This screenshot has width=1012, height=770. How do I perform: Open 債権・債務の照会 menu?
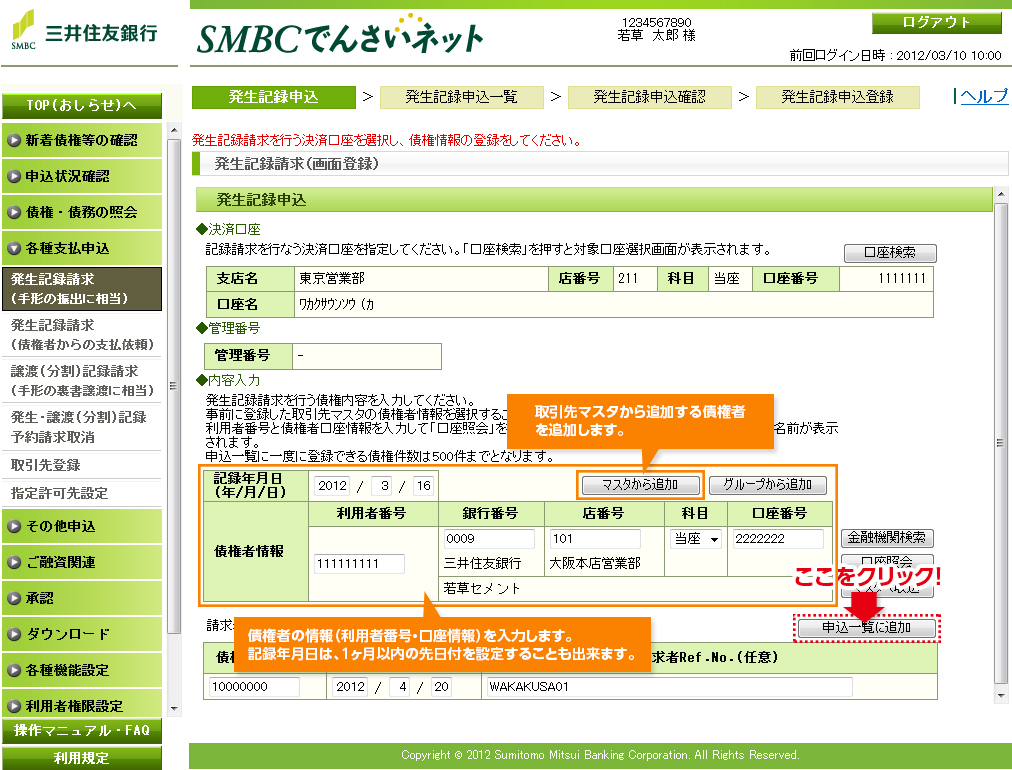point(82,212)
